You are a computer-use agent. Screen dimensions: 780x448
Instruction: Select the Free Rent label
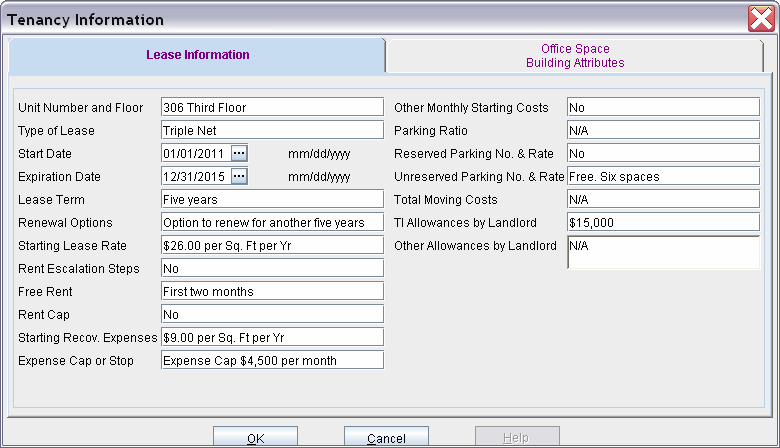45,291
